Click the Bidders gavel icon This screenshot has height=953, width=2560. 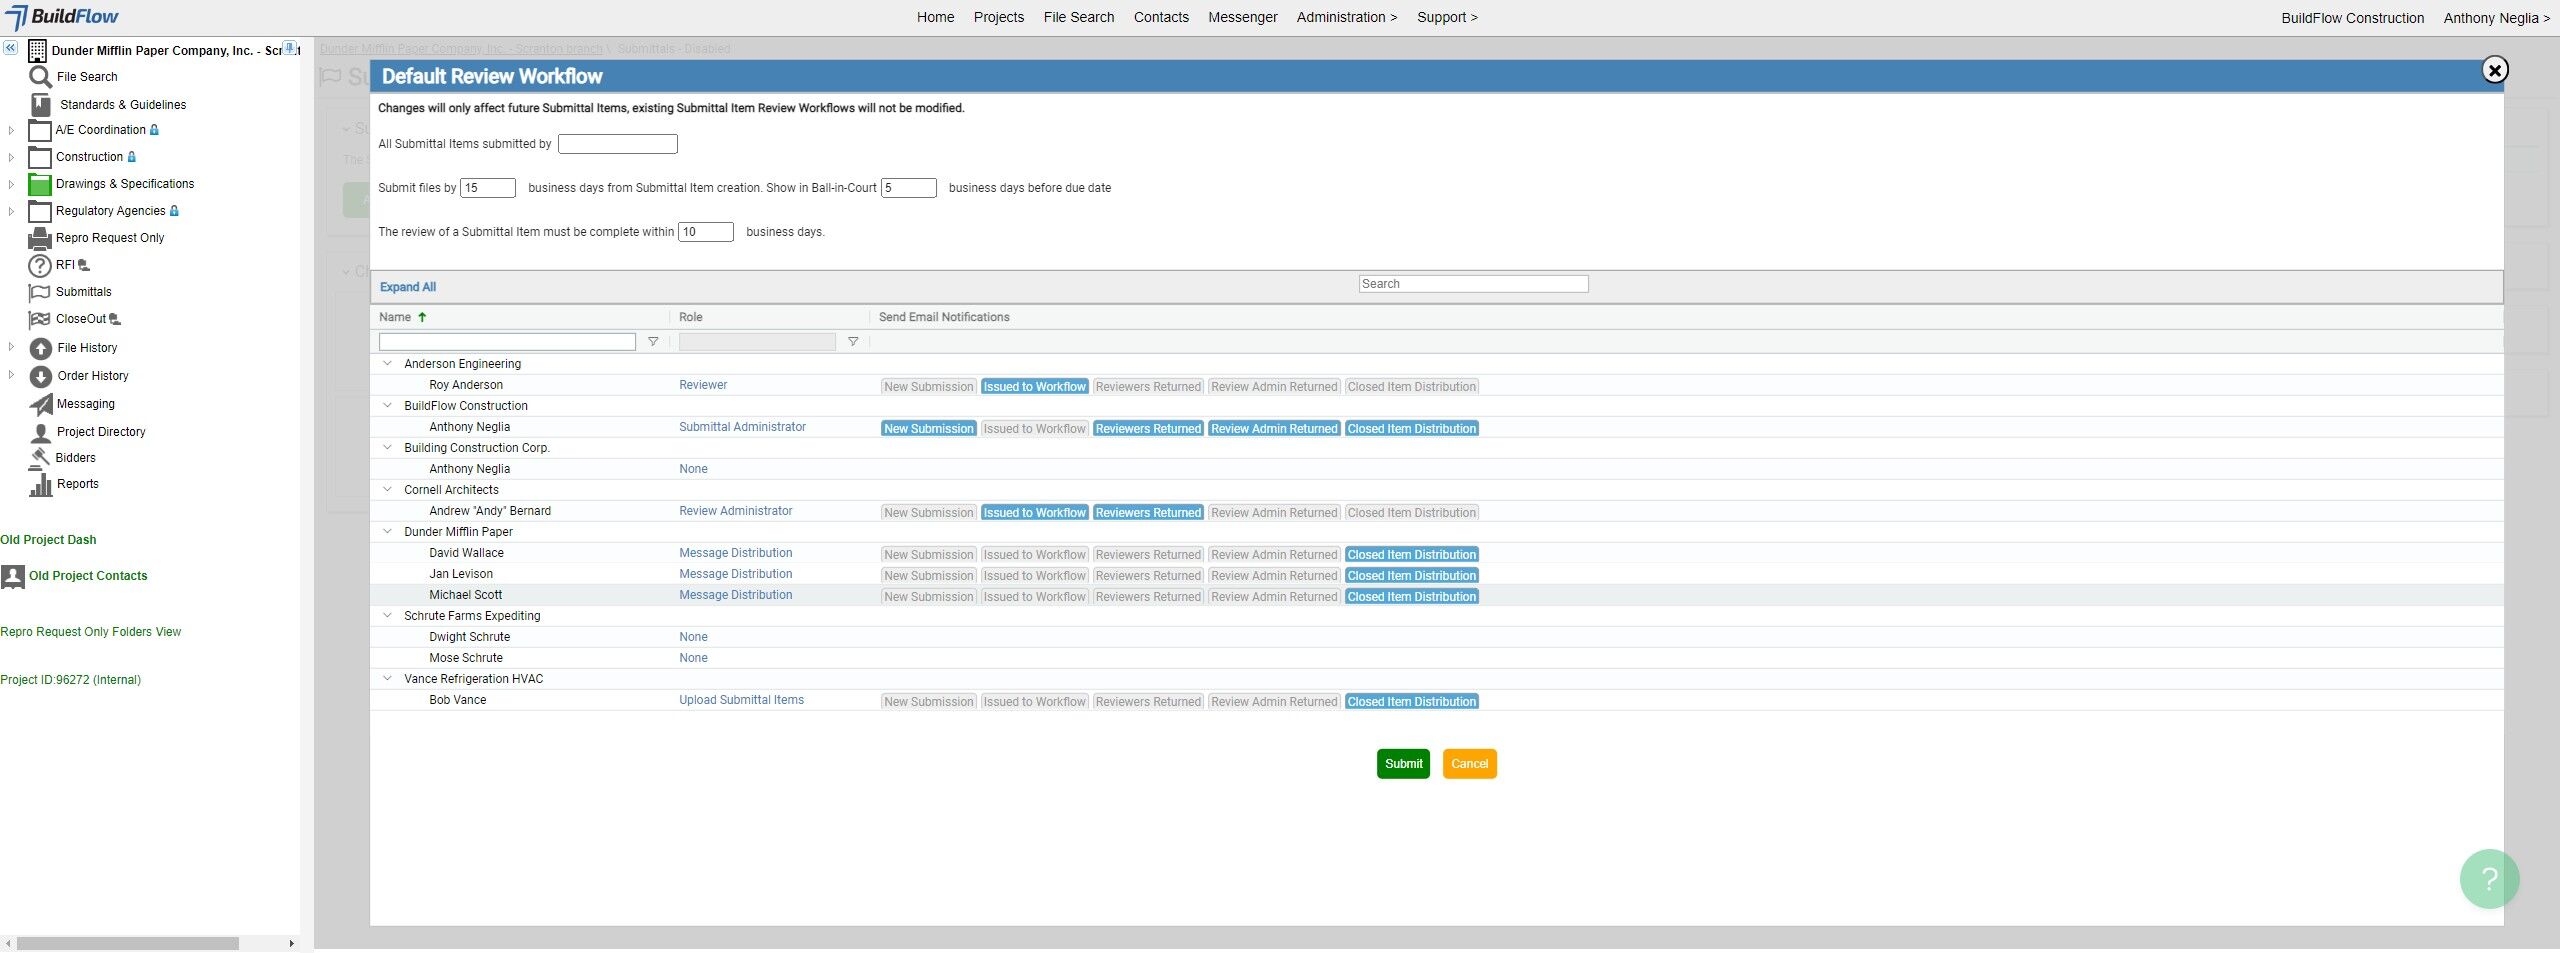40,458
